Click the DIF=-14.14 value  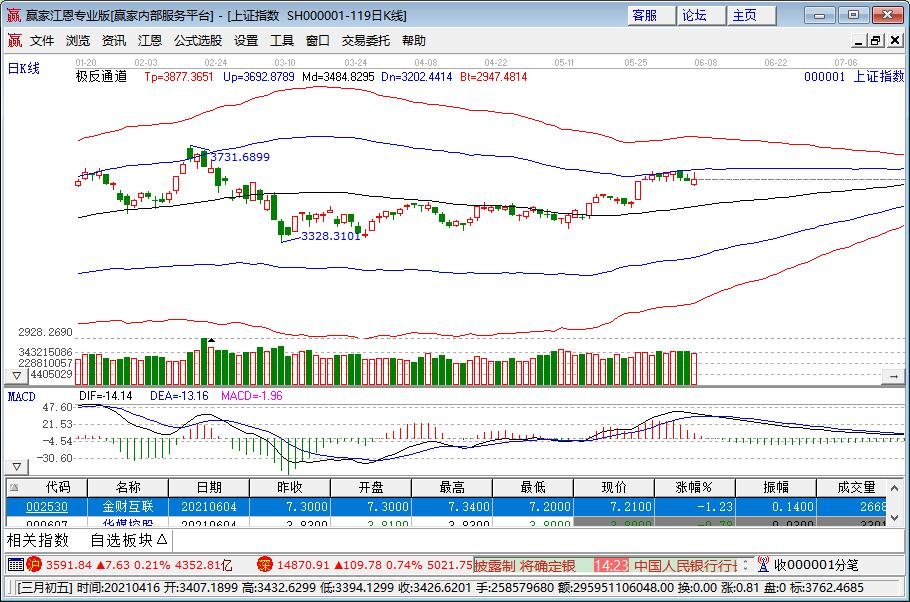click(106, 396)
